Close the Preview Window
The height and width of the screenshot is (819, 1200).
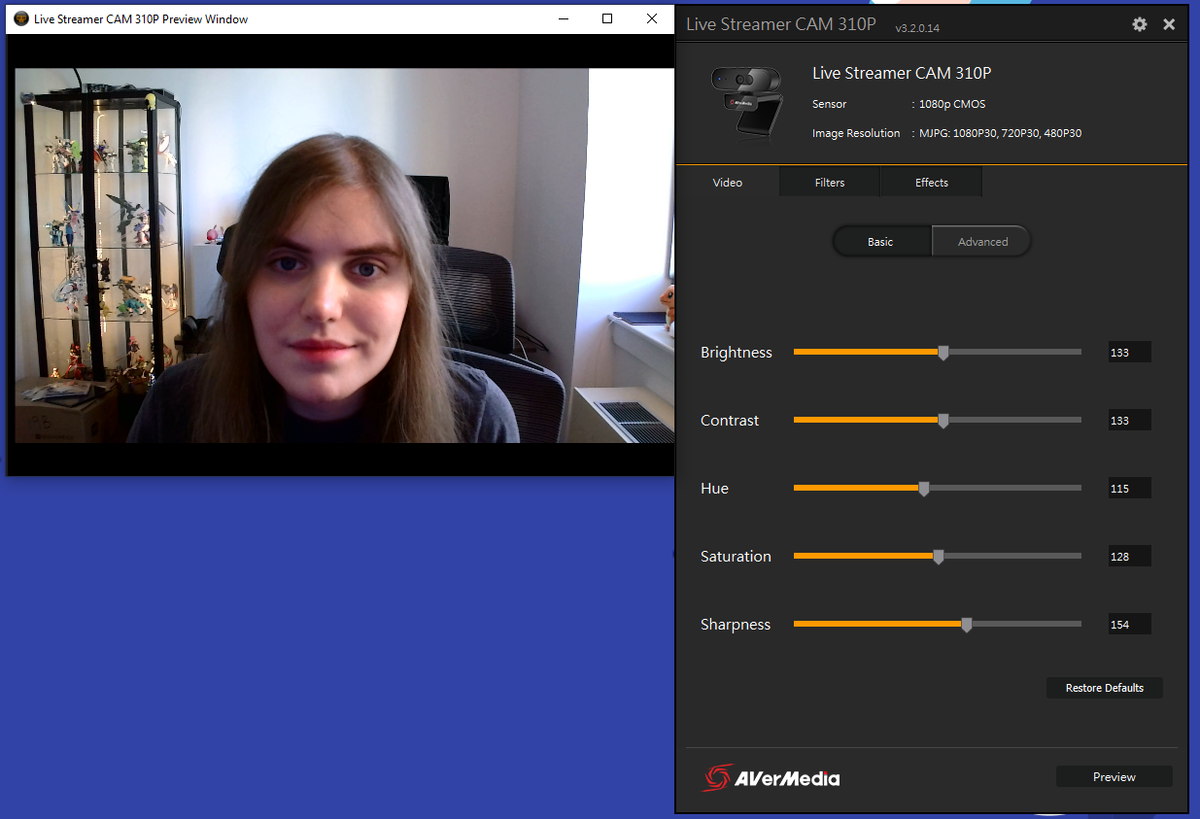click(652, 19)
